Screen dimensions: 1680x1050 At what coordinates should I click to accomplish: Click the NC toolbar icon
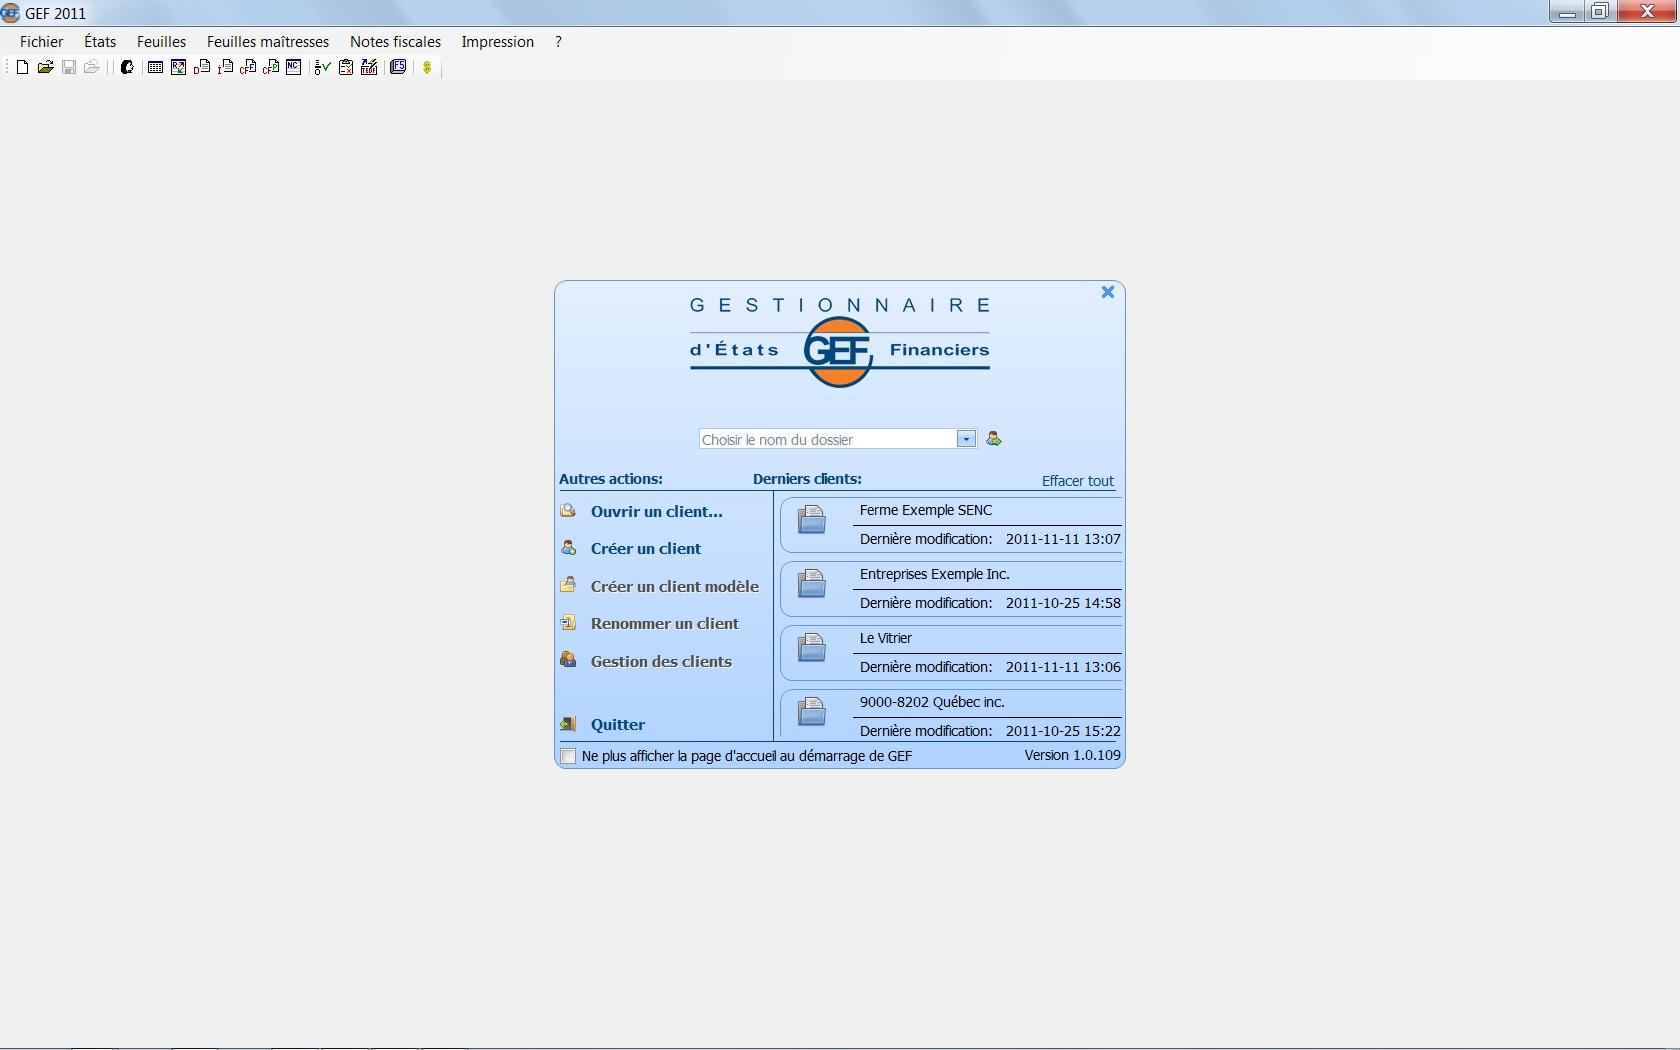click(294, 67)
